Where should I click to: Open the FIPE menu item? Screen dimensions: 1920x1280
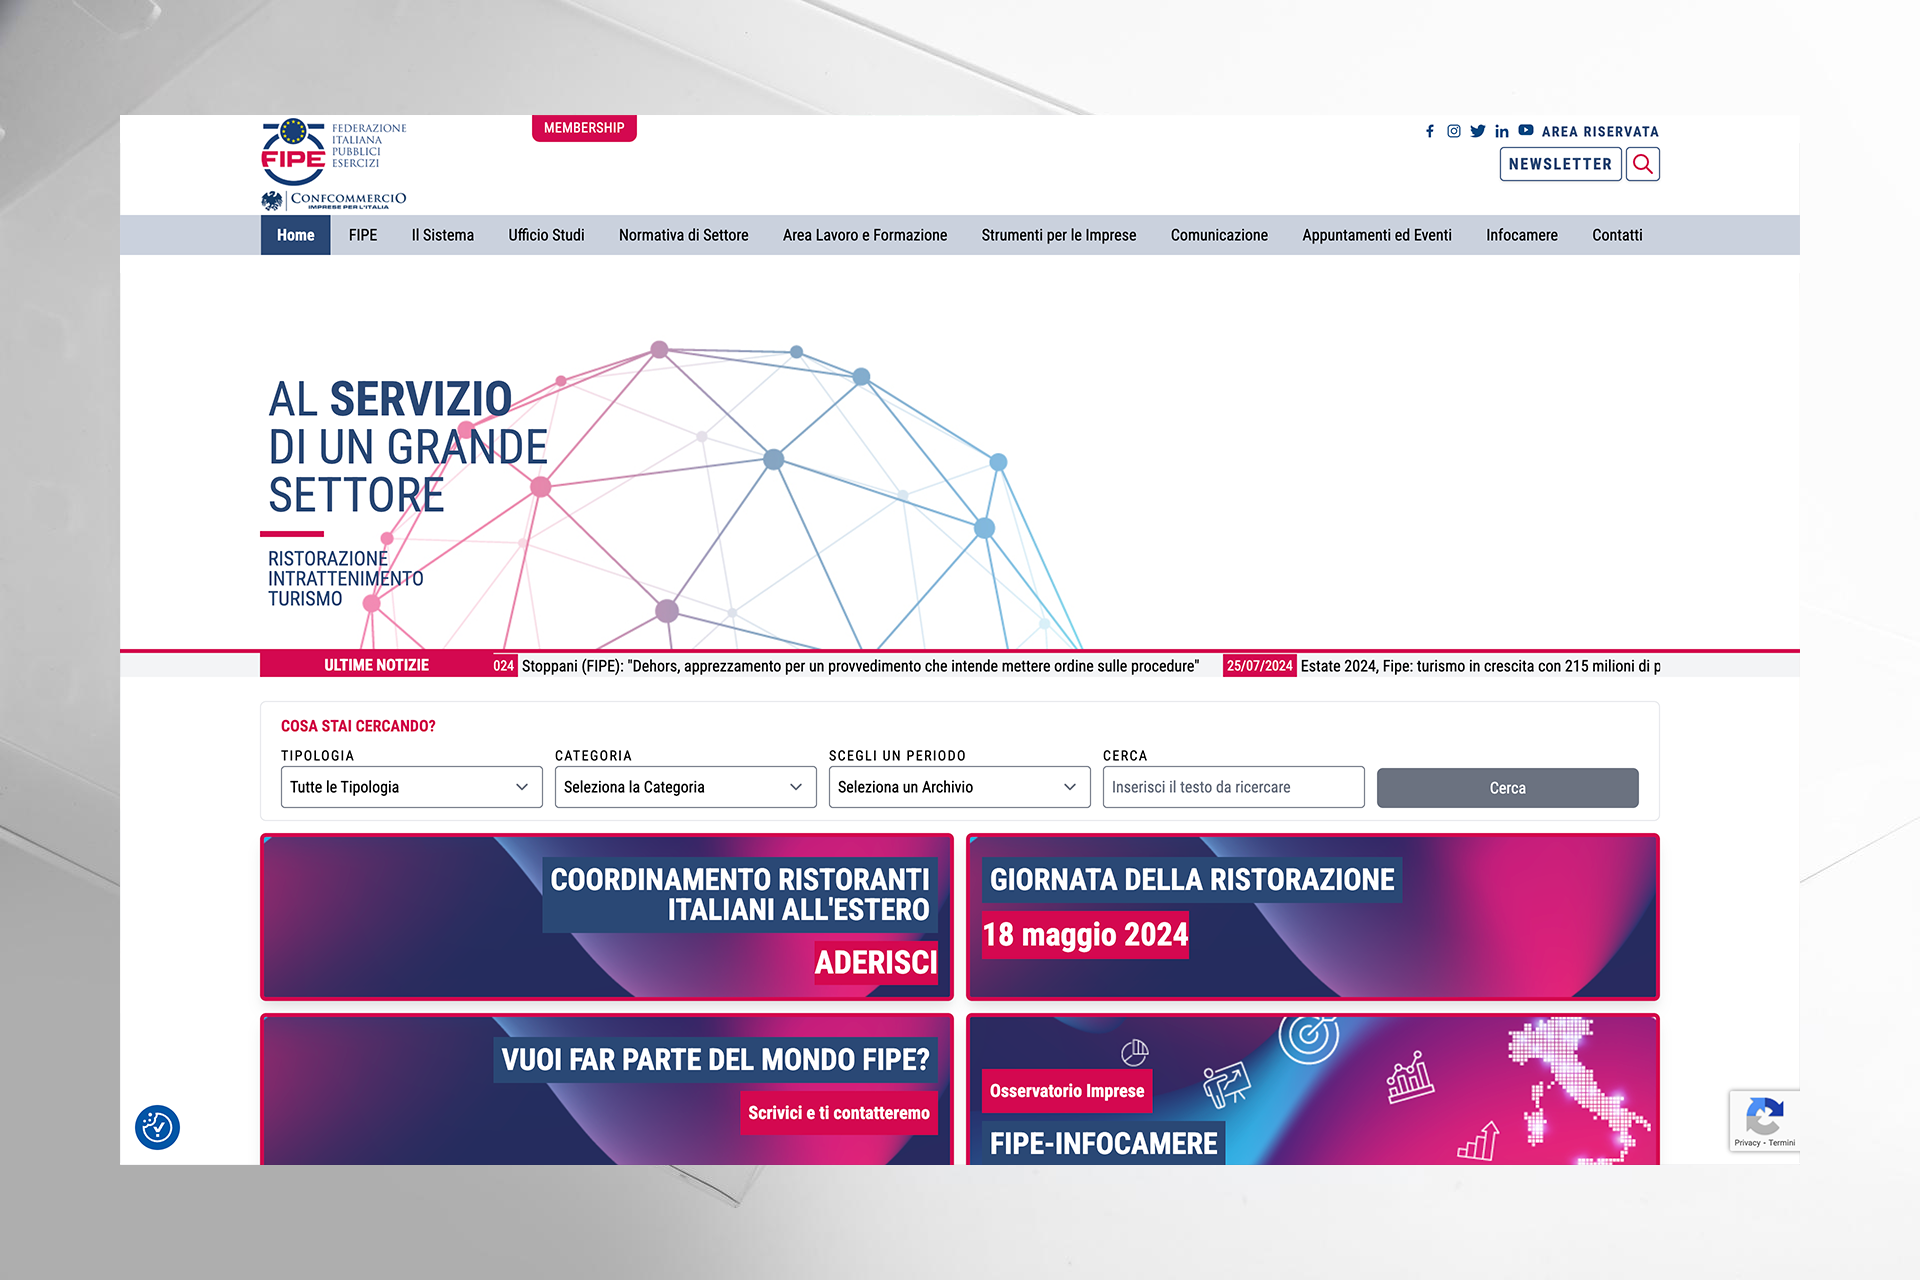363,235
